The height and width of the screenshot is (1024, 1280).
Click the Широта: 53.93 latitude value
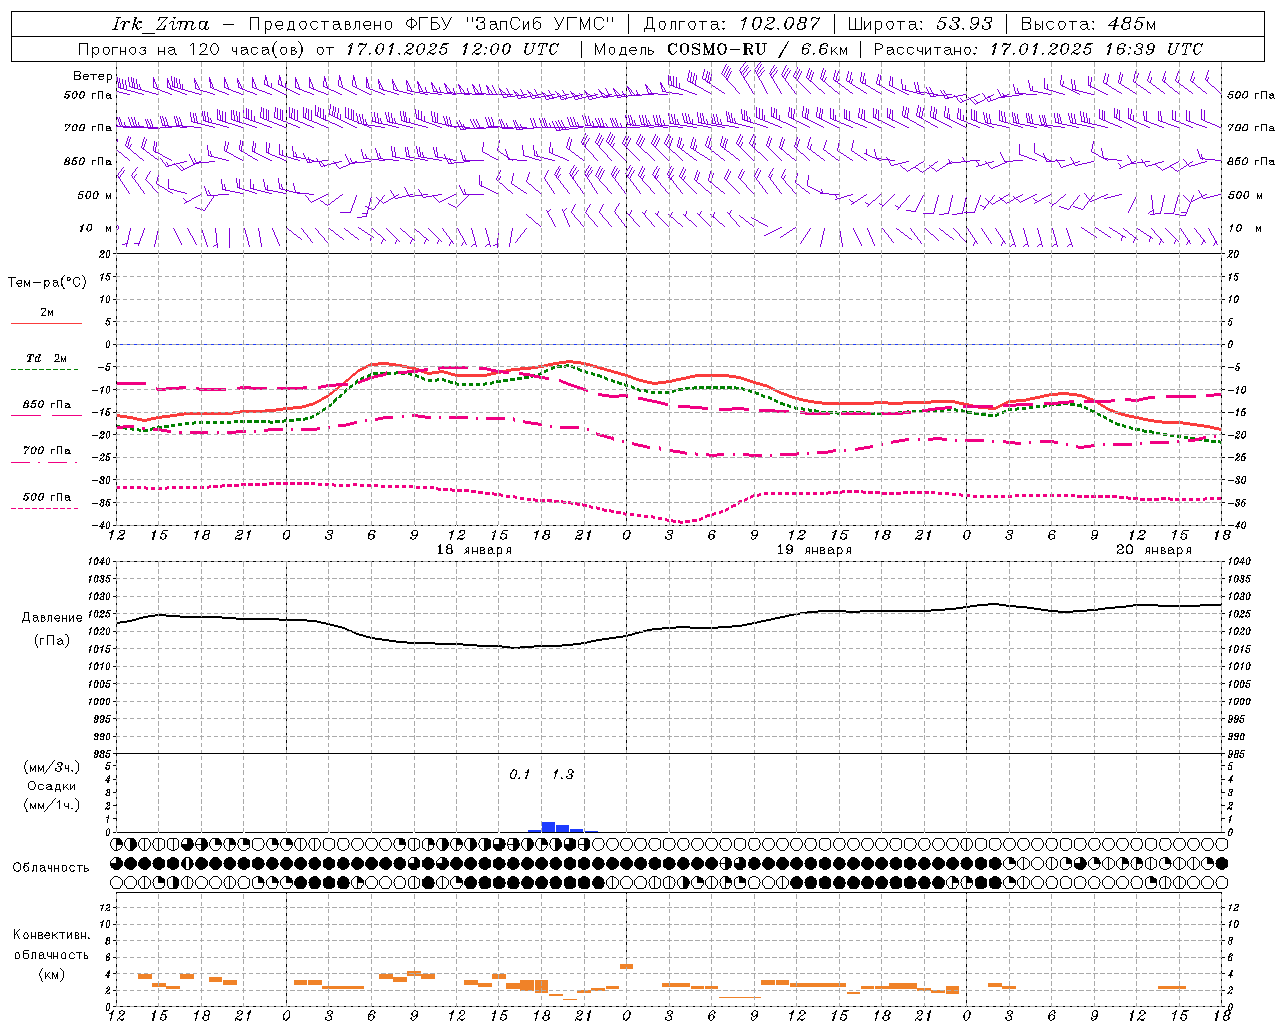tap(921, 24)
